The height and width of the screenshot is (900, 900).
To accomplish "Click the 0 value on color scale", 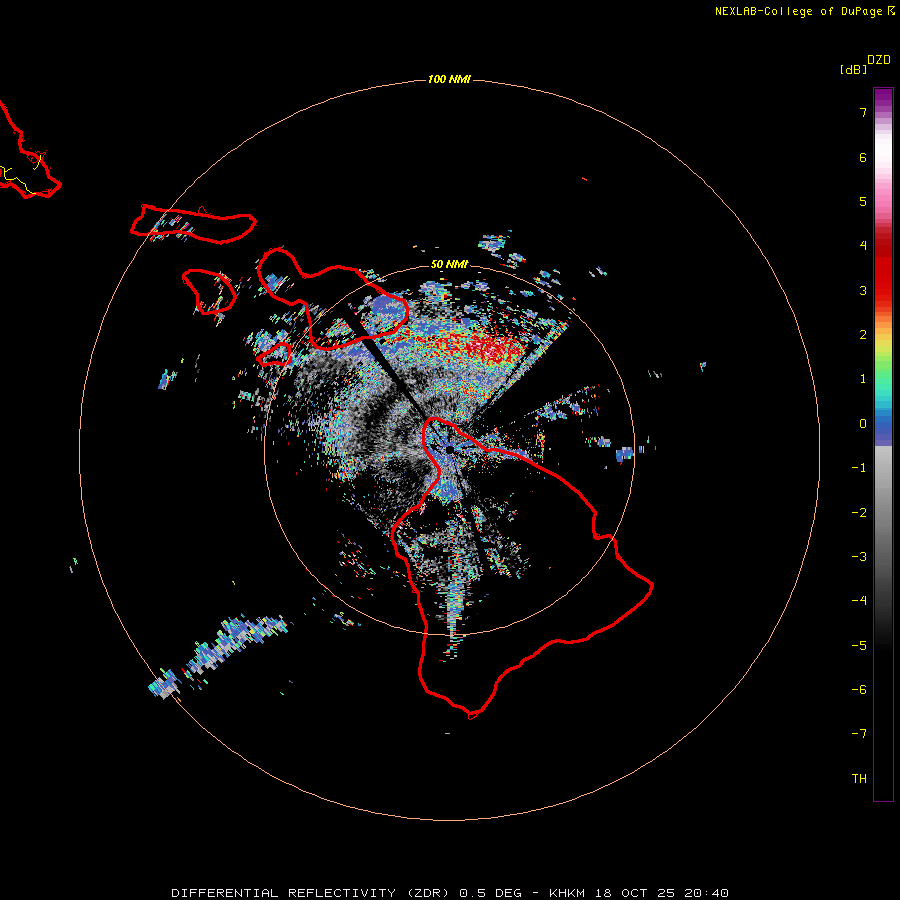I will [863, 424].
